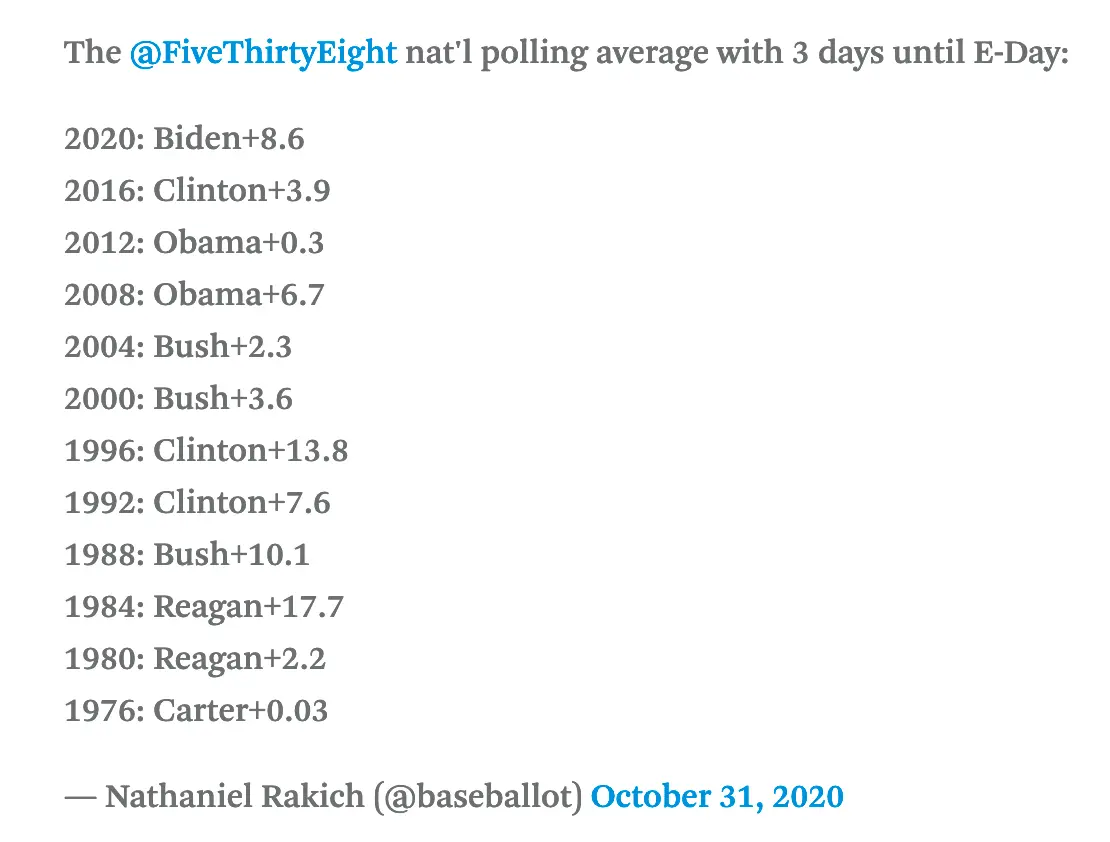Select the 2004: Bush+2.3 line
The image size is (1110, 842).
pyautogui.click(x=178, y=347)
